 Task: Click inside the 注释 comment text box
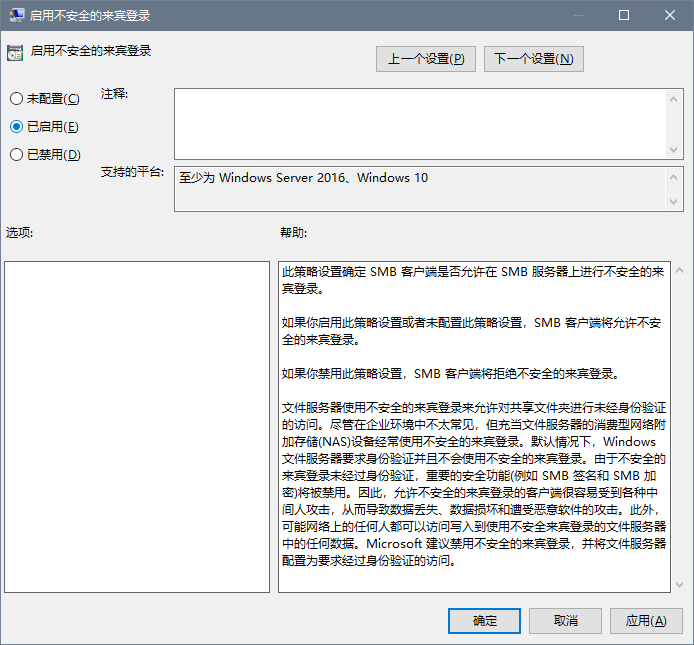[420, 123]
